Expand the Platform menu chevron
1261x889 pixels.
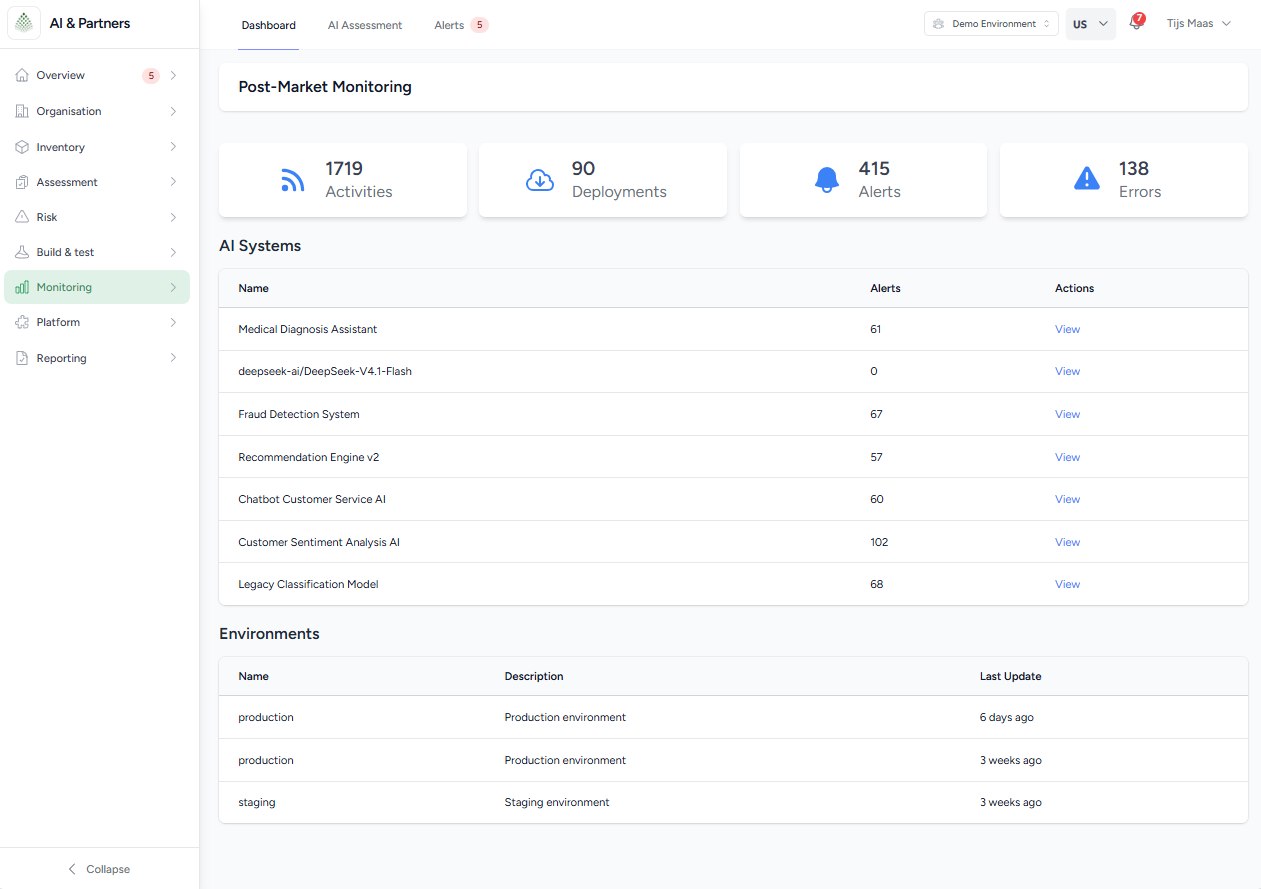[173, 322]
